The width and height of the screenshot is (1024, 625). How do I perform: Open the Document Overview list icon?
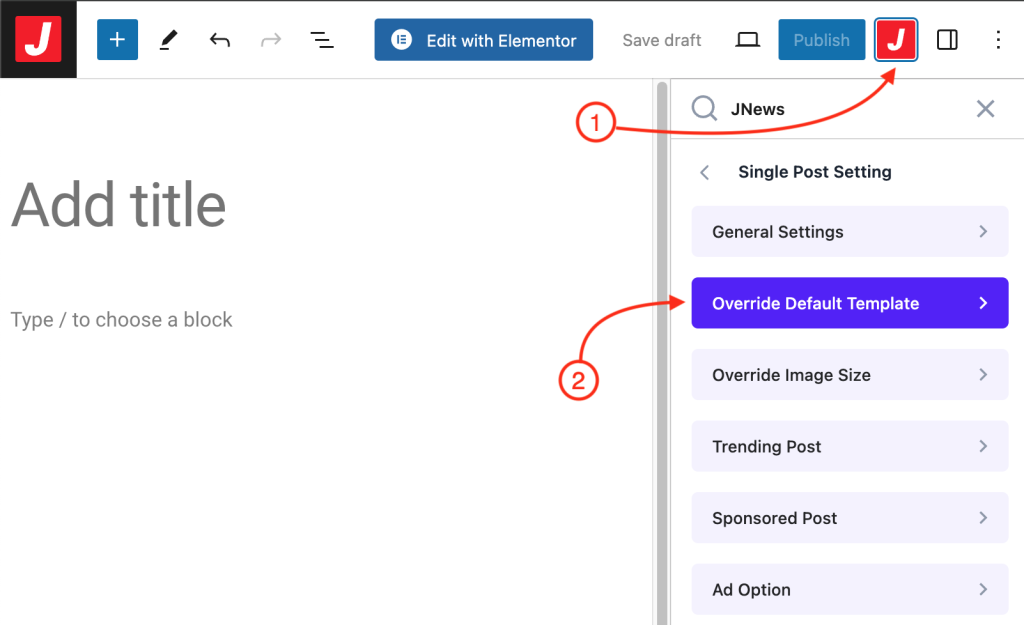[x=321, y=40]
